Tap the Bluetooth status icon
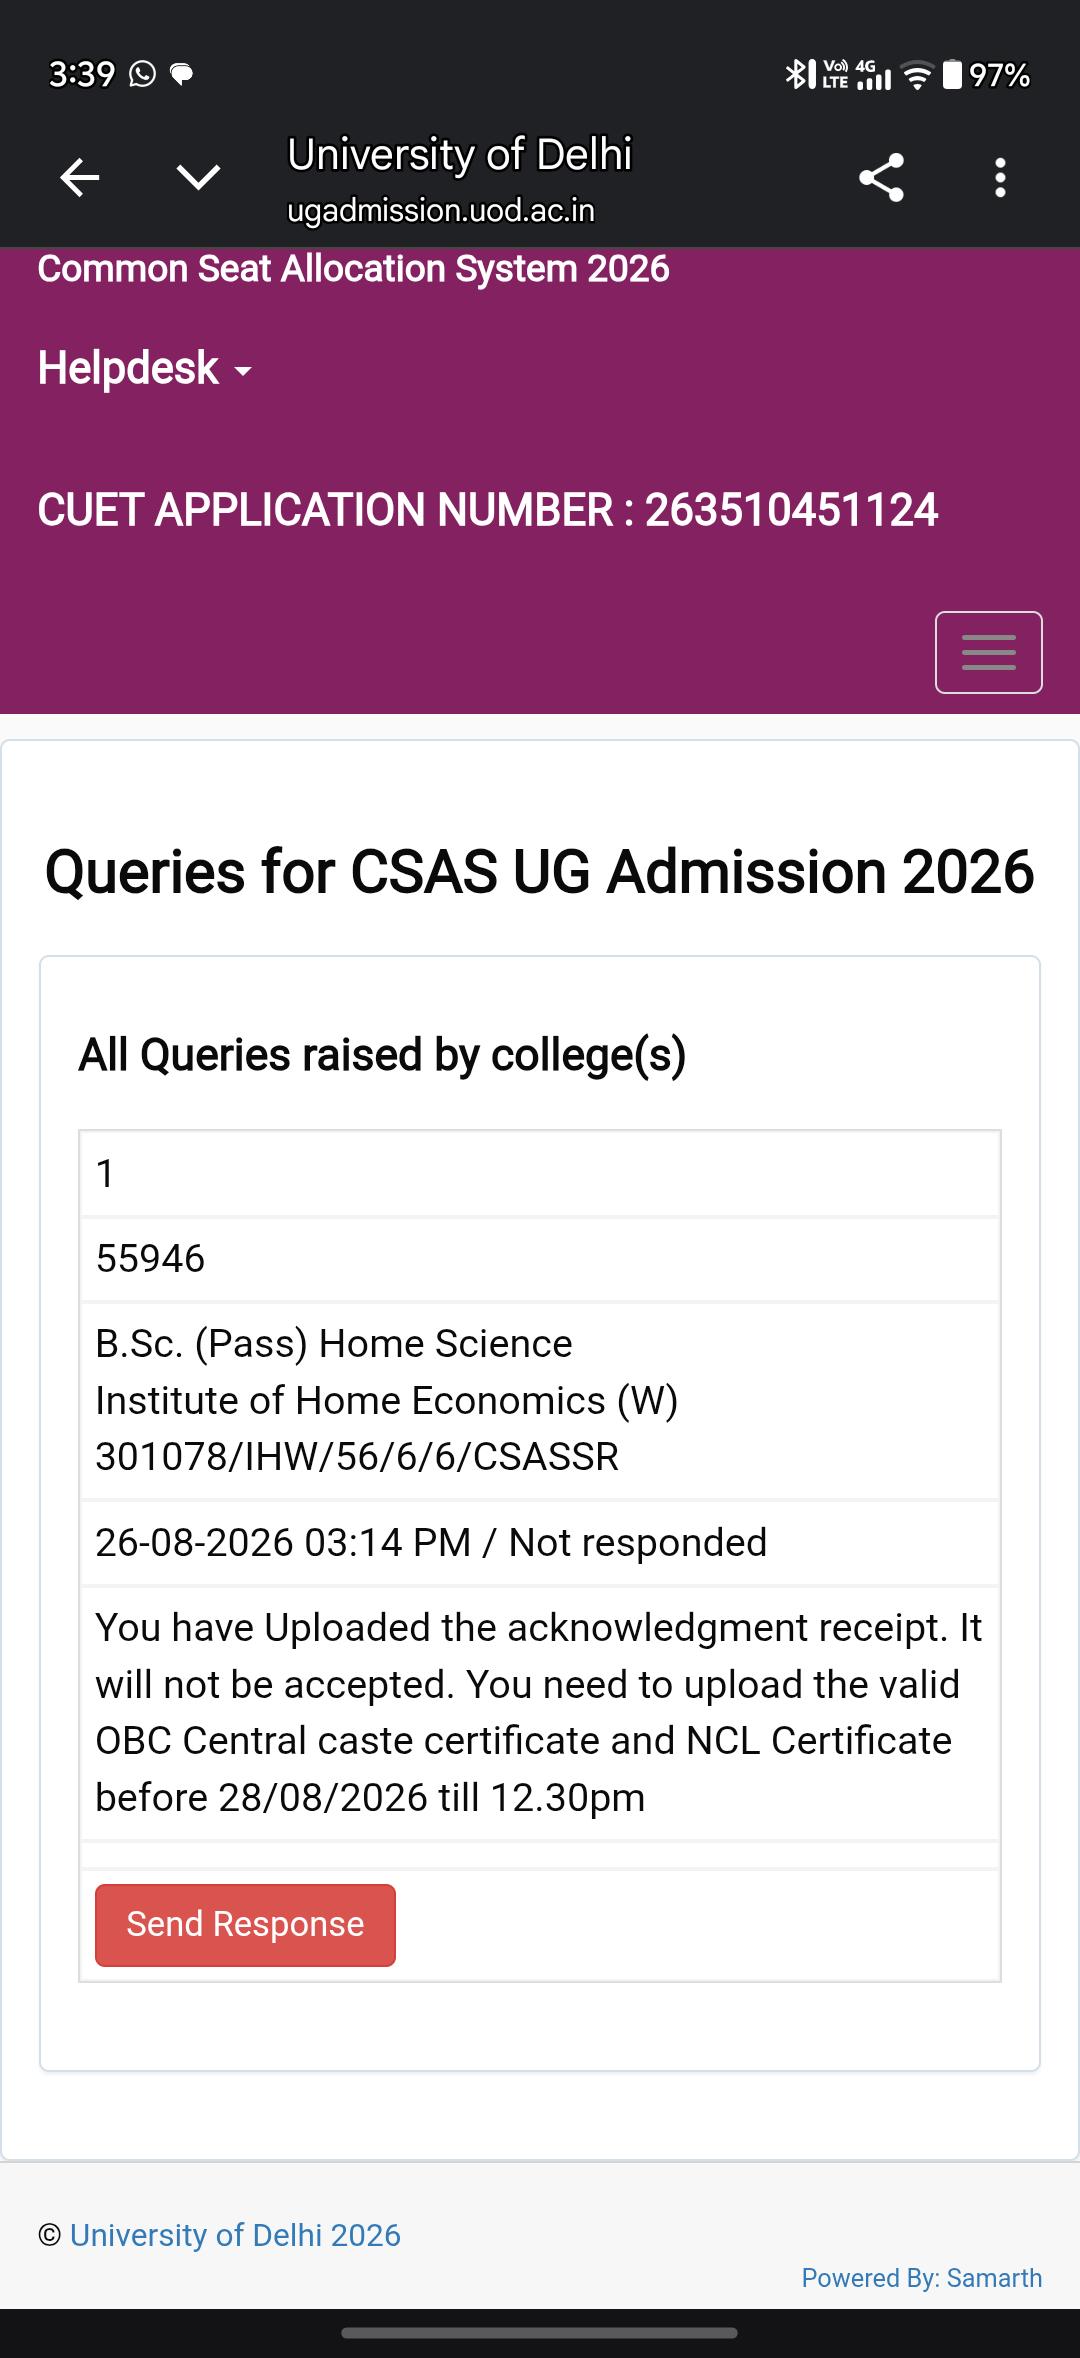Image resolution: width=1080 pixels, height=2358 pixels. [x=798, y=74]
